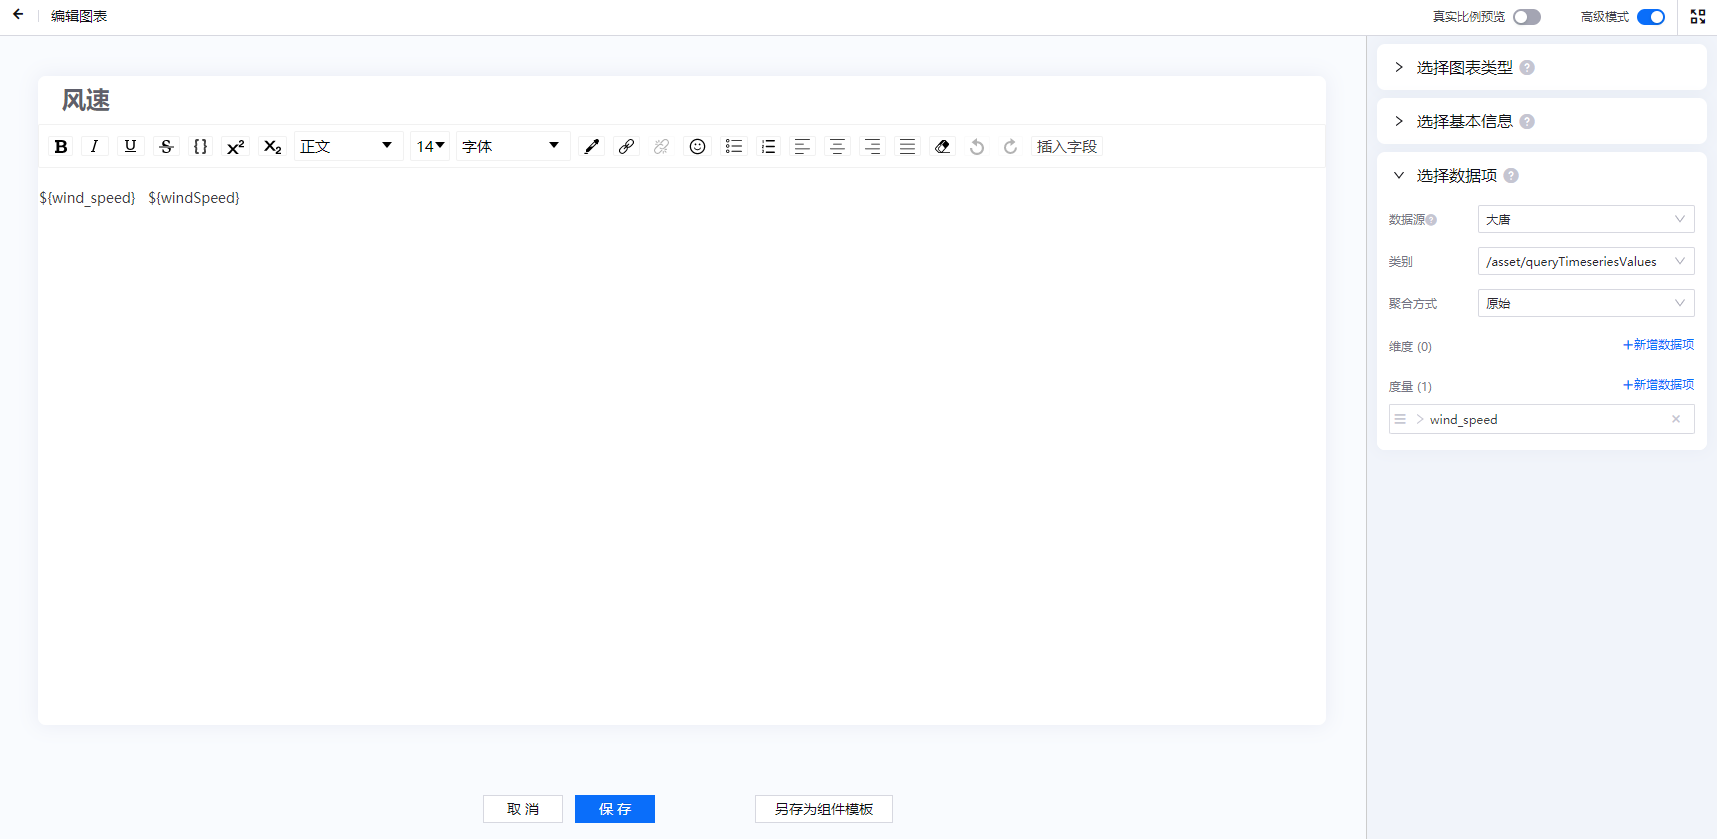Click the 度量 (1) label
The height and width of the screenshot is (839, 1717).
(1410, 387)
